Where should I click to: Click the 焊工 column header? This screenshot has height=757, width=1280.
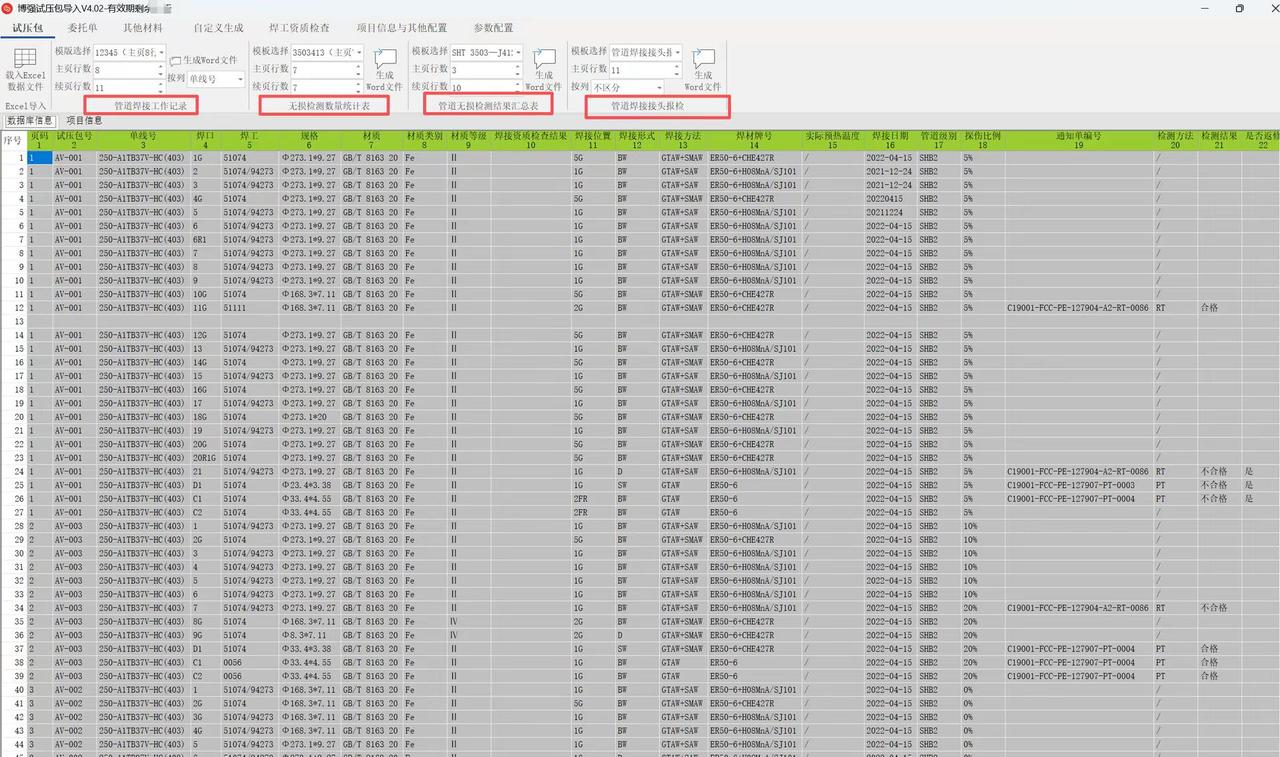pos(249,139)
